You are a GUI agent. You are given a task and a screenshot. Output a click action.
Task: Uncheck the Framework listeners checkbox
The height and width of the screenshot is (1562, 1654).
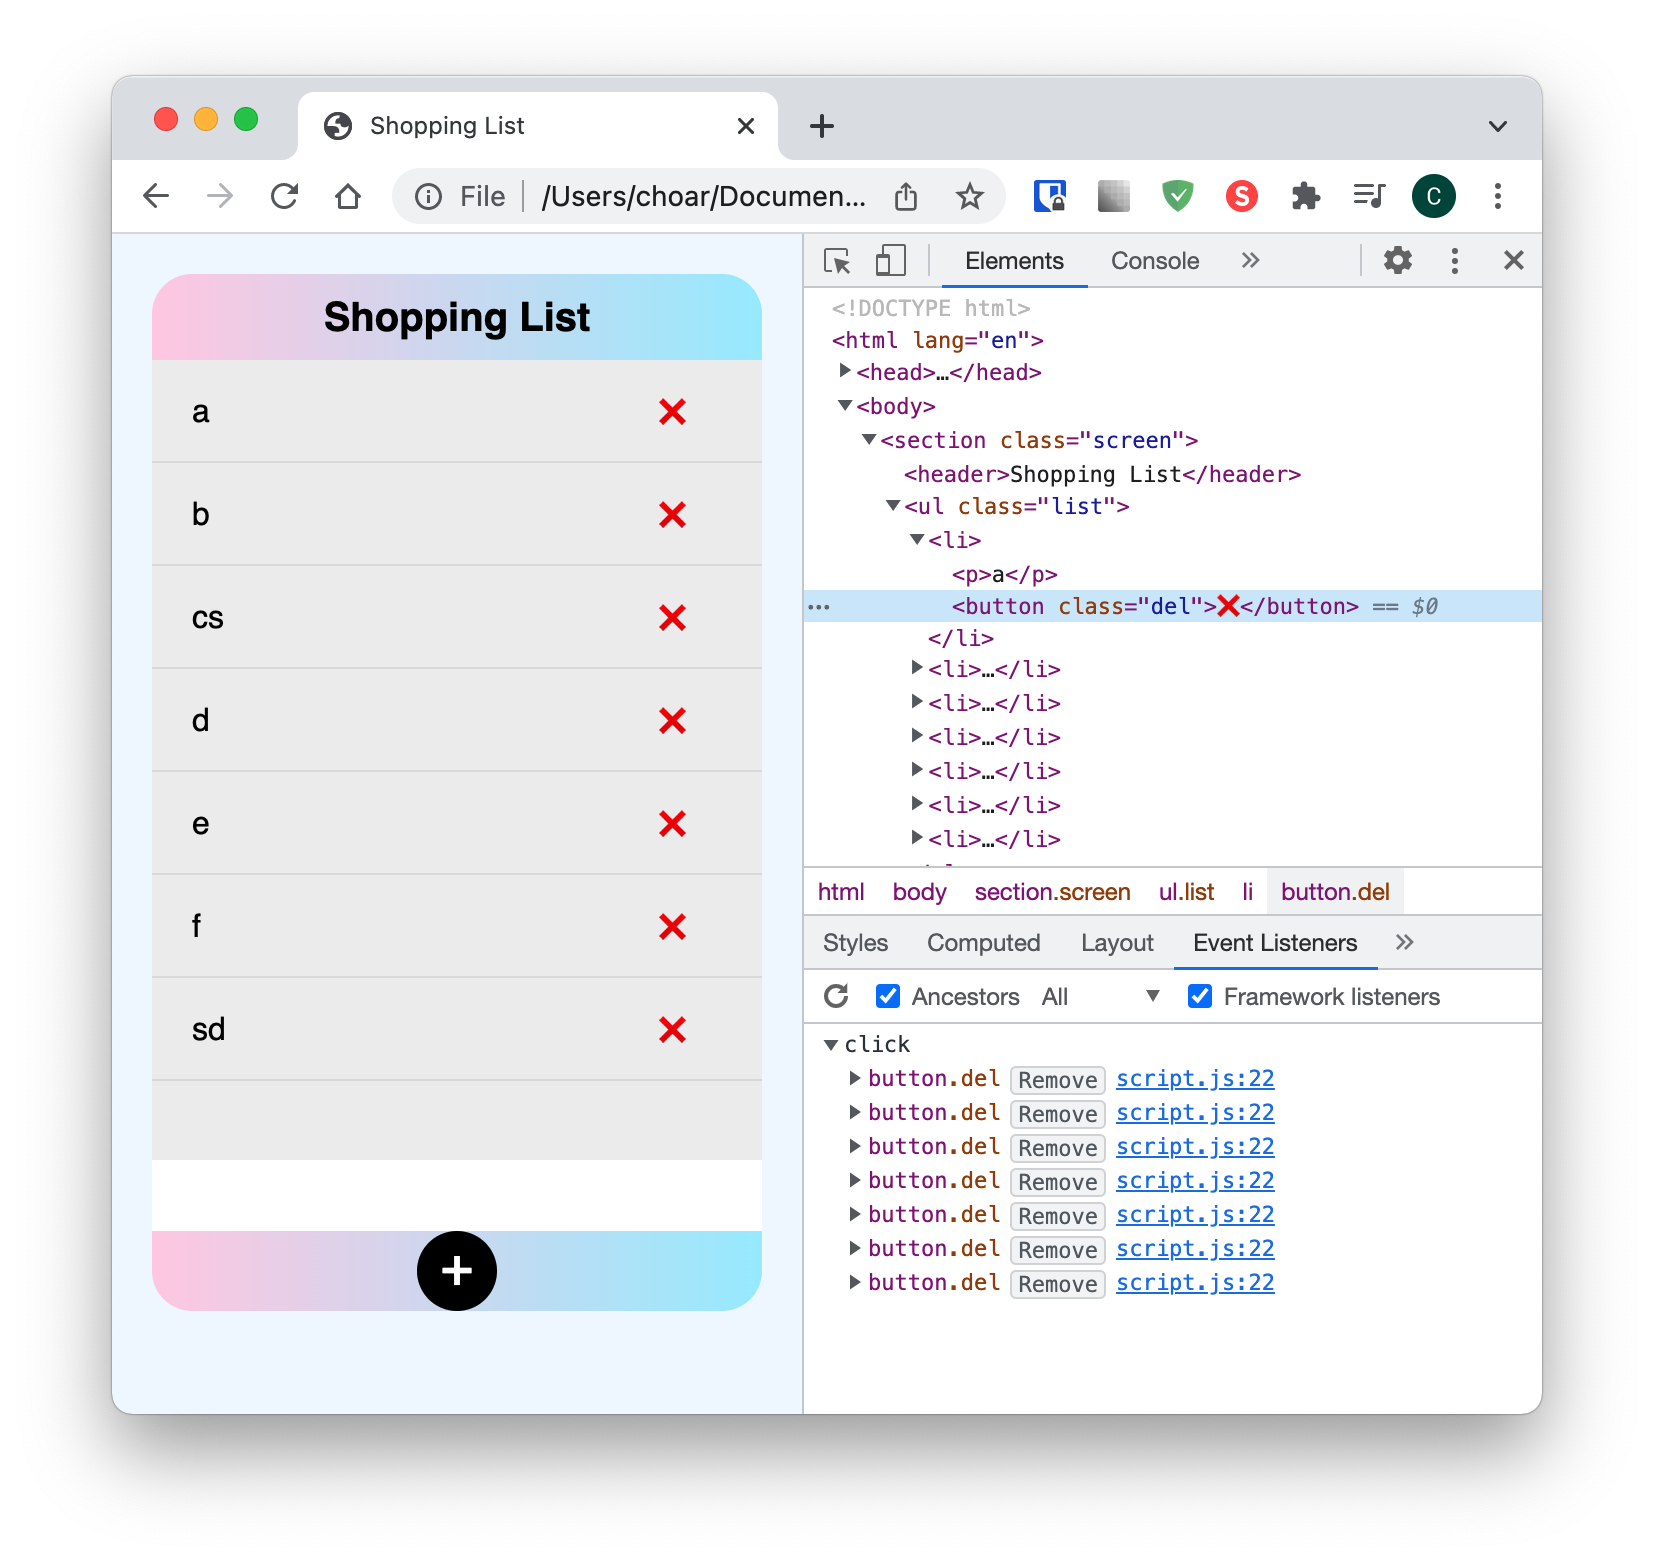point(1200,996)
